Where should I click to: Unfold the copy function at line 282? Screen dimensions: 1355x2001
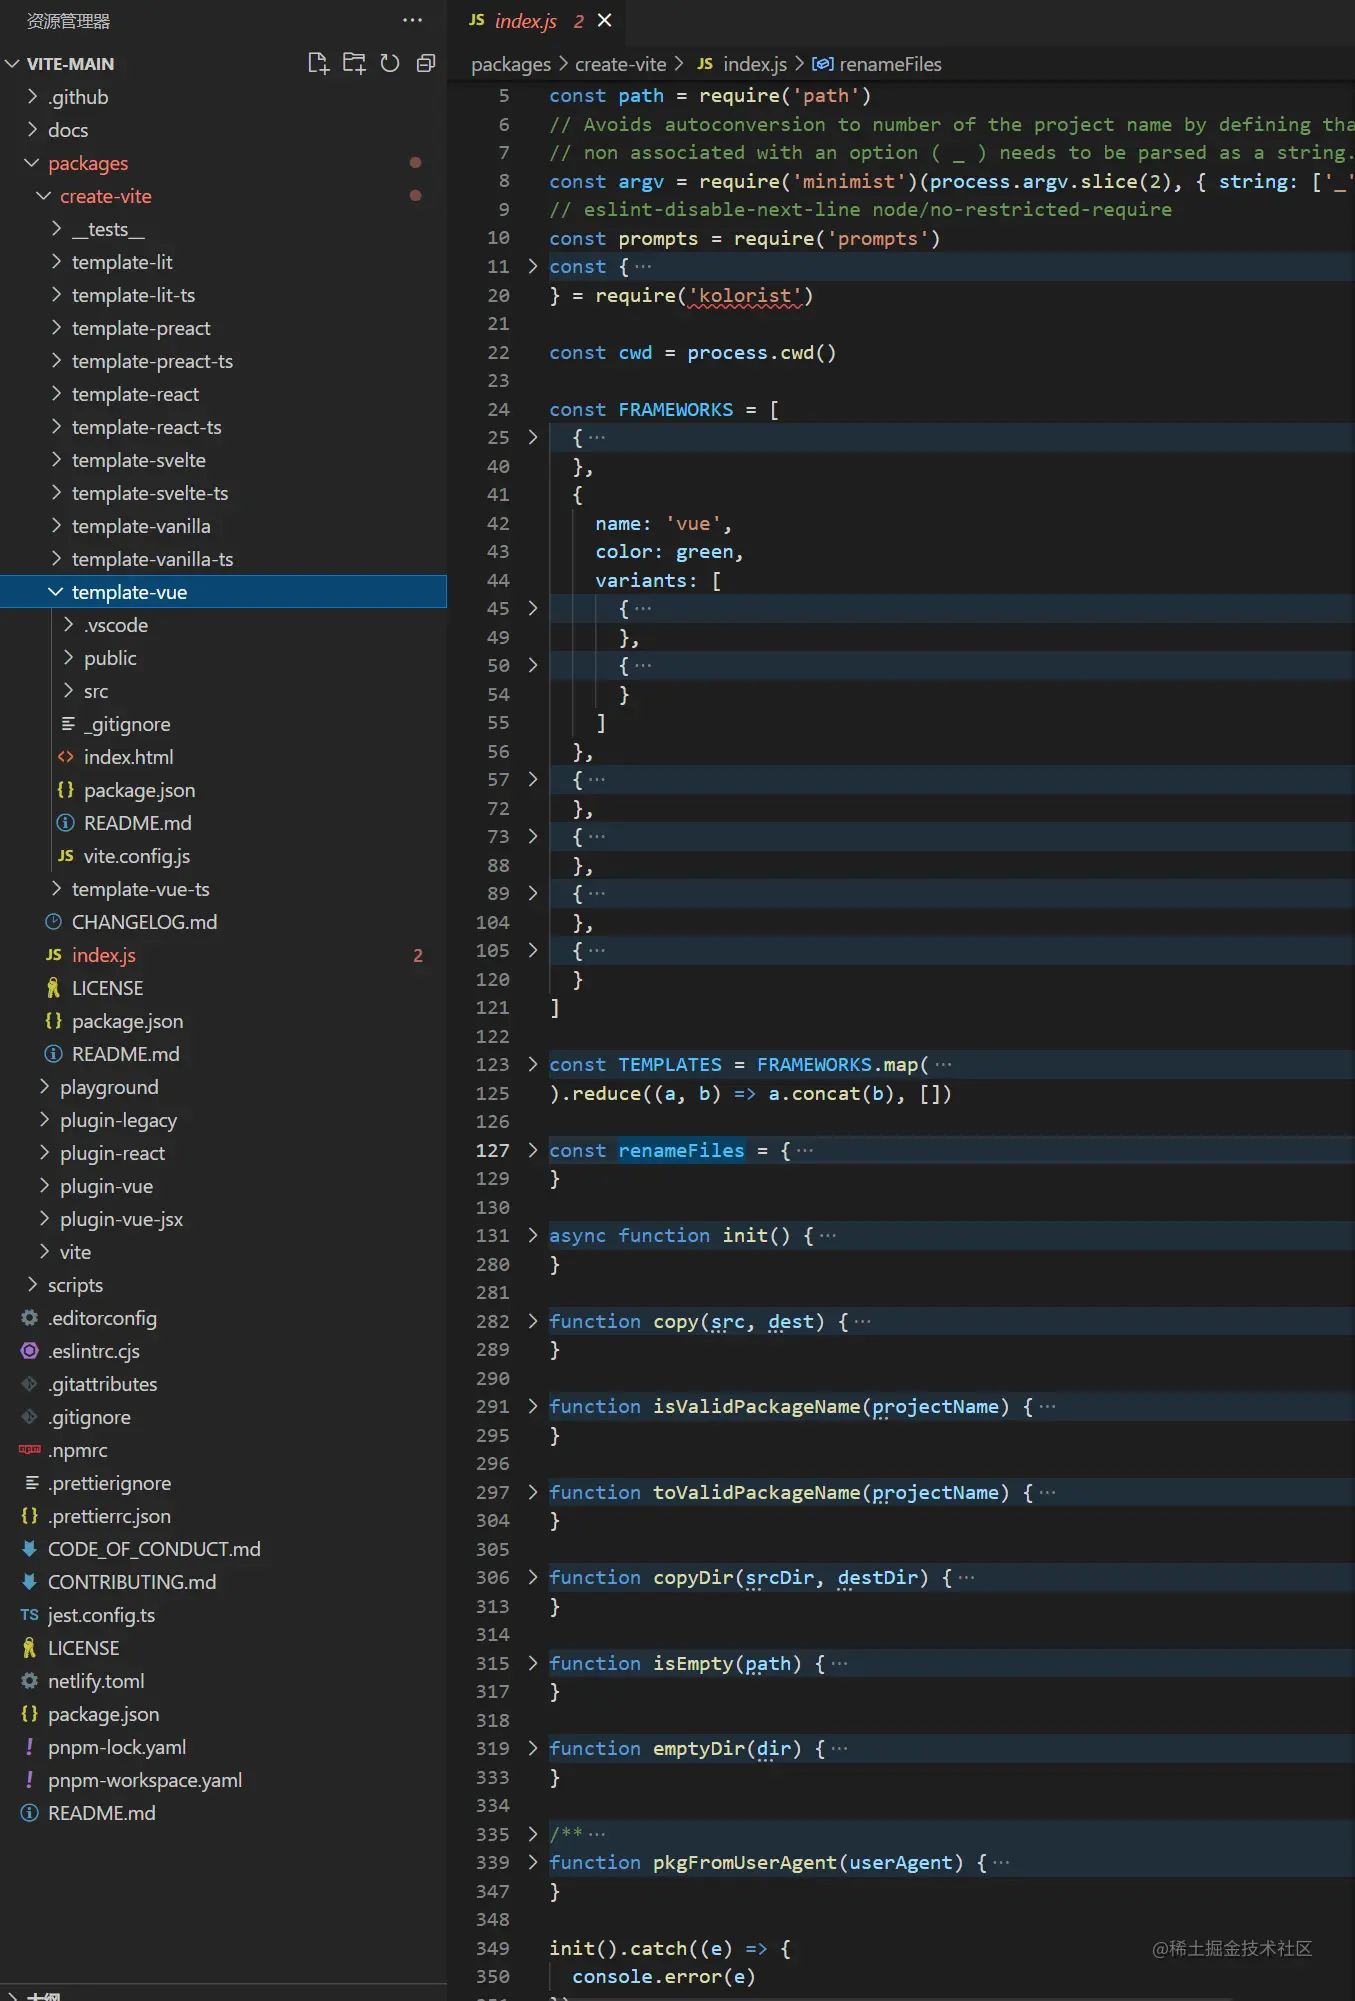tap(533, 1322)
